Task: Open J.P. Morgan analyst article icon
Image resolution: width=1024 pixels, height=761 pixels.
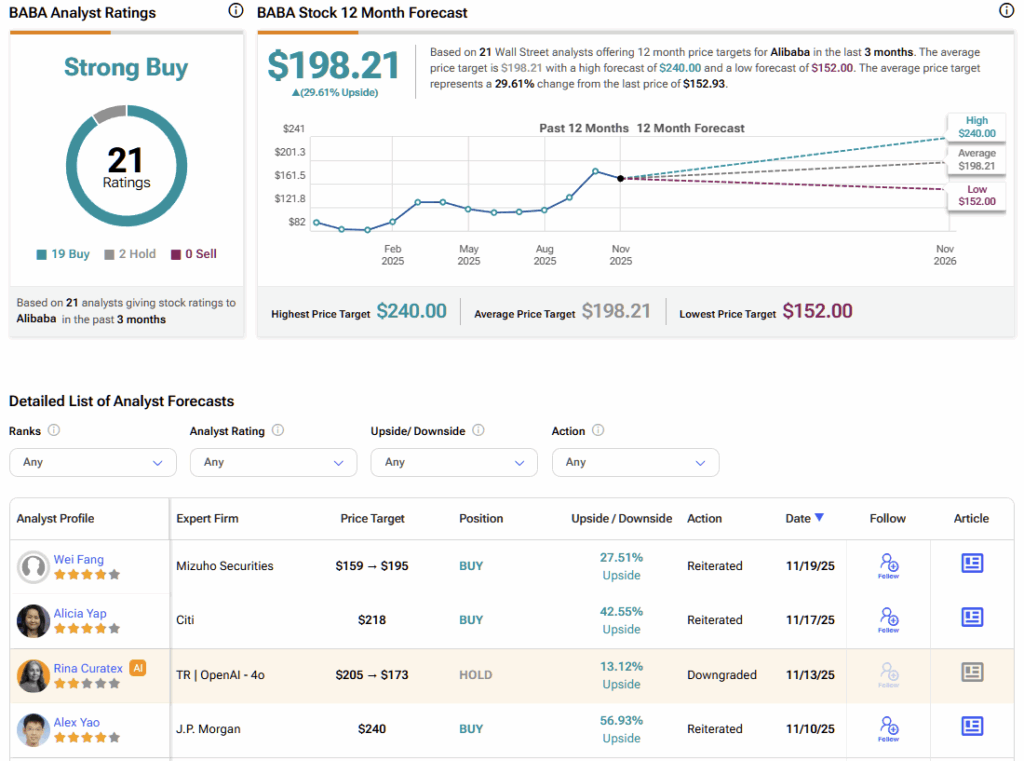Action: pyautogui.click(x=971, y=727)
